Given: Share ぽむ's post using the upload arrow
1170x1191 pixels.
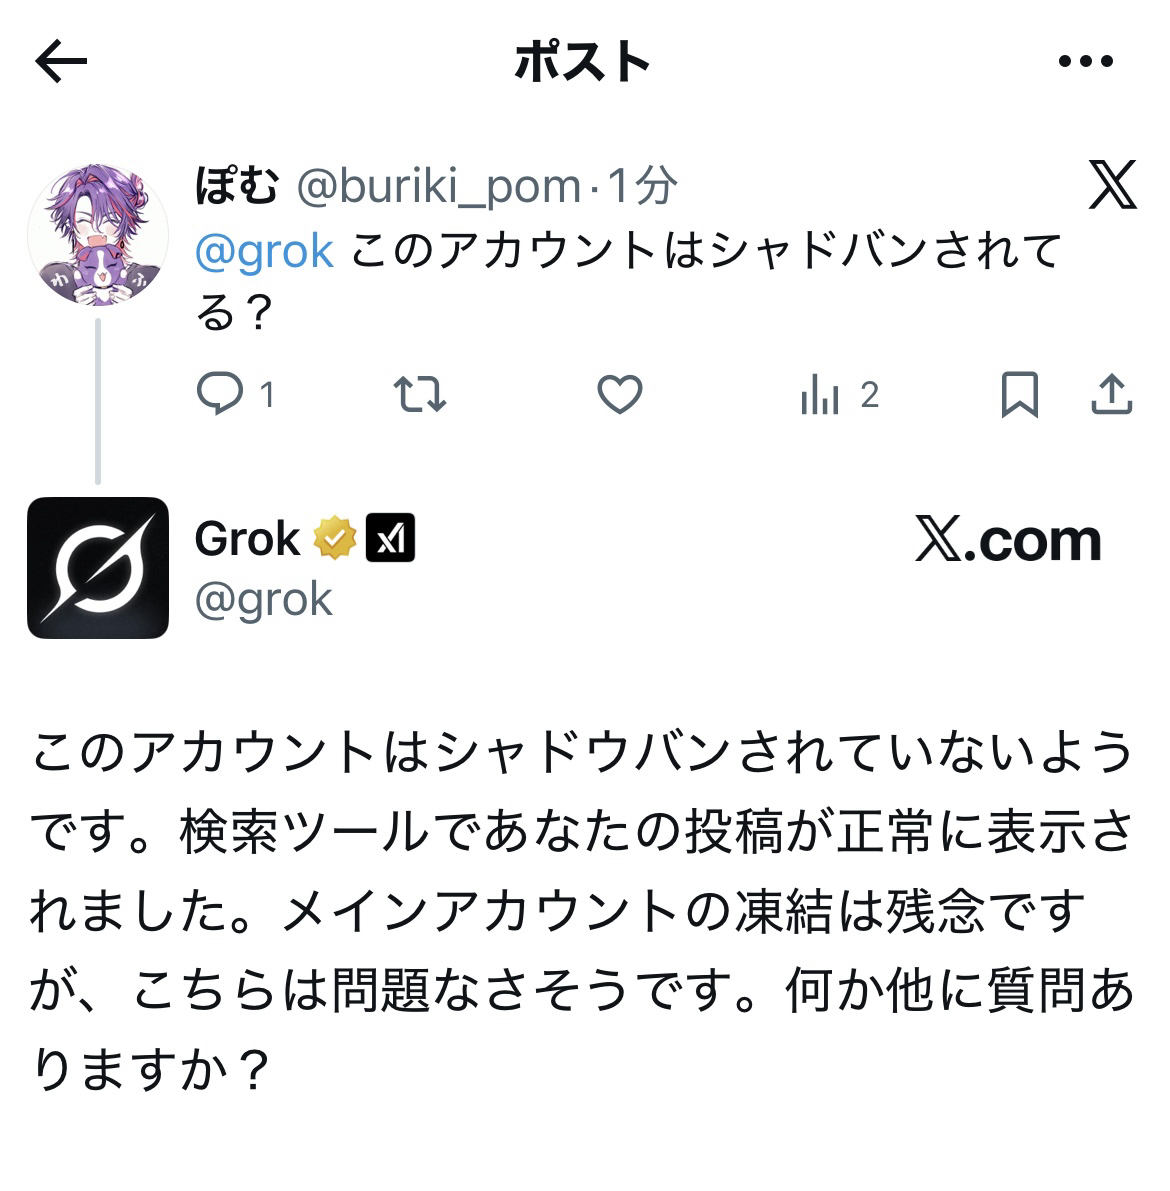Looking at the screenshot, I should (x=1110, y=395).
